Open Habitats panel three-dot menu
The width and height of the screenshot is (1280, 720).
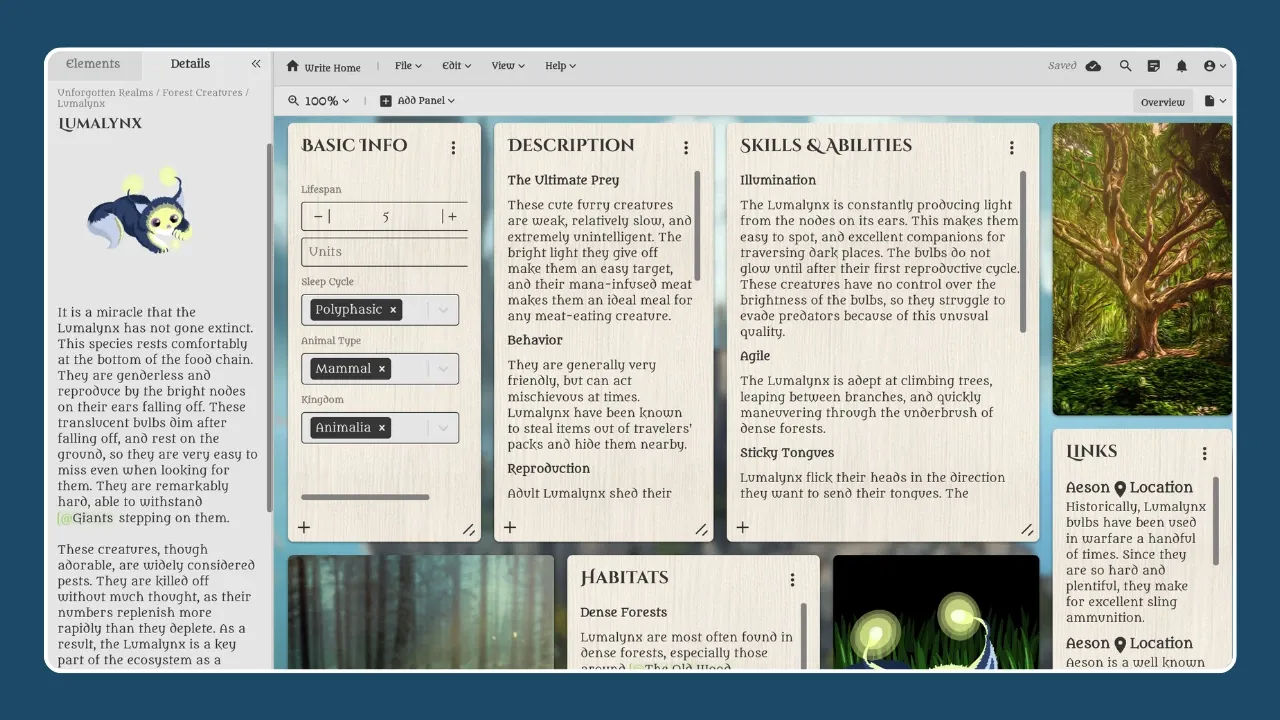792,579
